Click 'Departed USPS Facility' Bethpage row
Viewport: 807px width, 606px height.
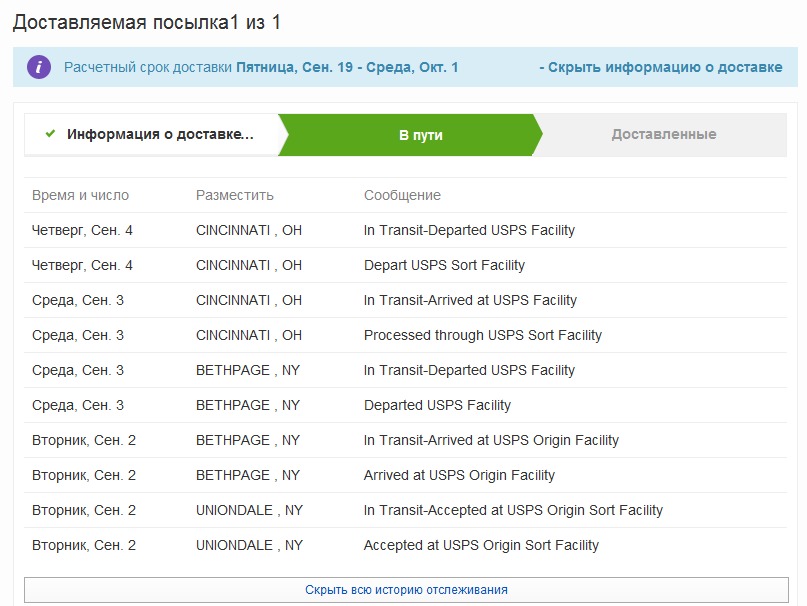point(437,405)
